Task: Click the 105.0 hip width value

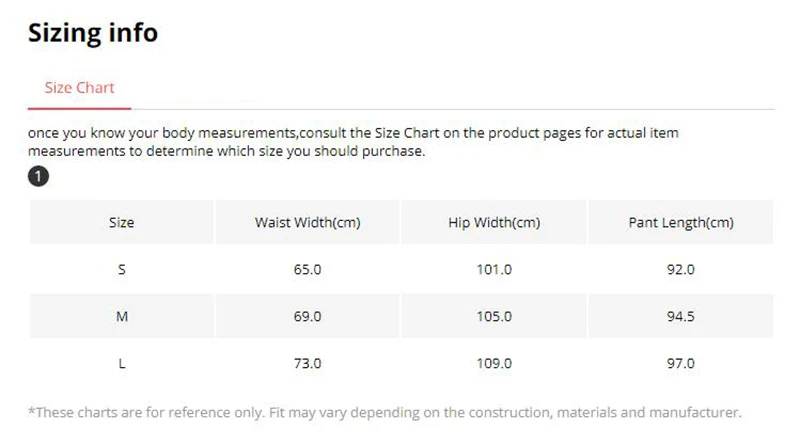Action: click(494, 316)
